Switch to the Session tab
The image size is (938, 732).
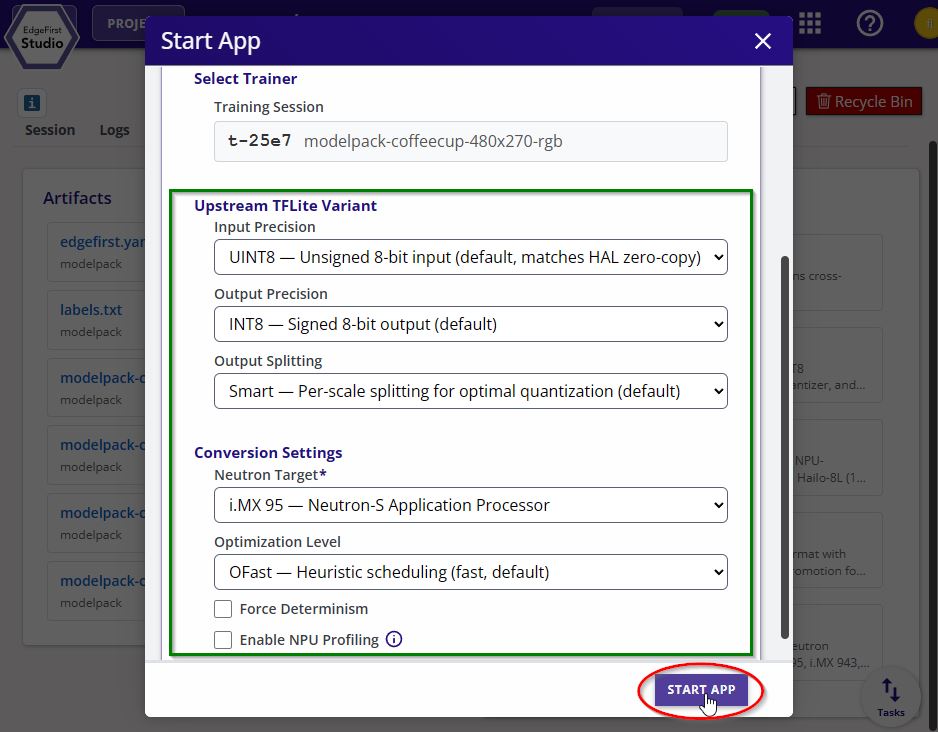(50, 130)
